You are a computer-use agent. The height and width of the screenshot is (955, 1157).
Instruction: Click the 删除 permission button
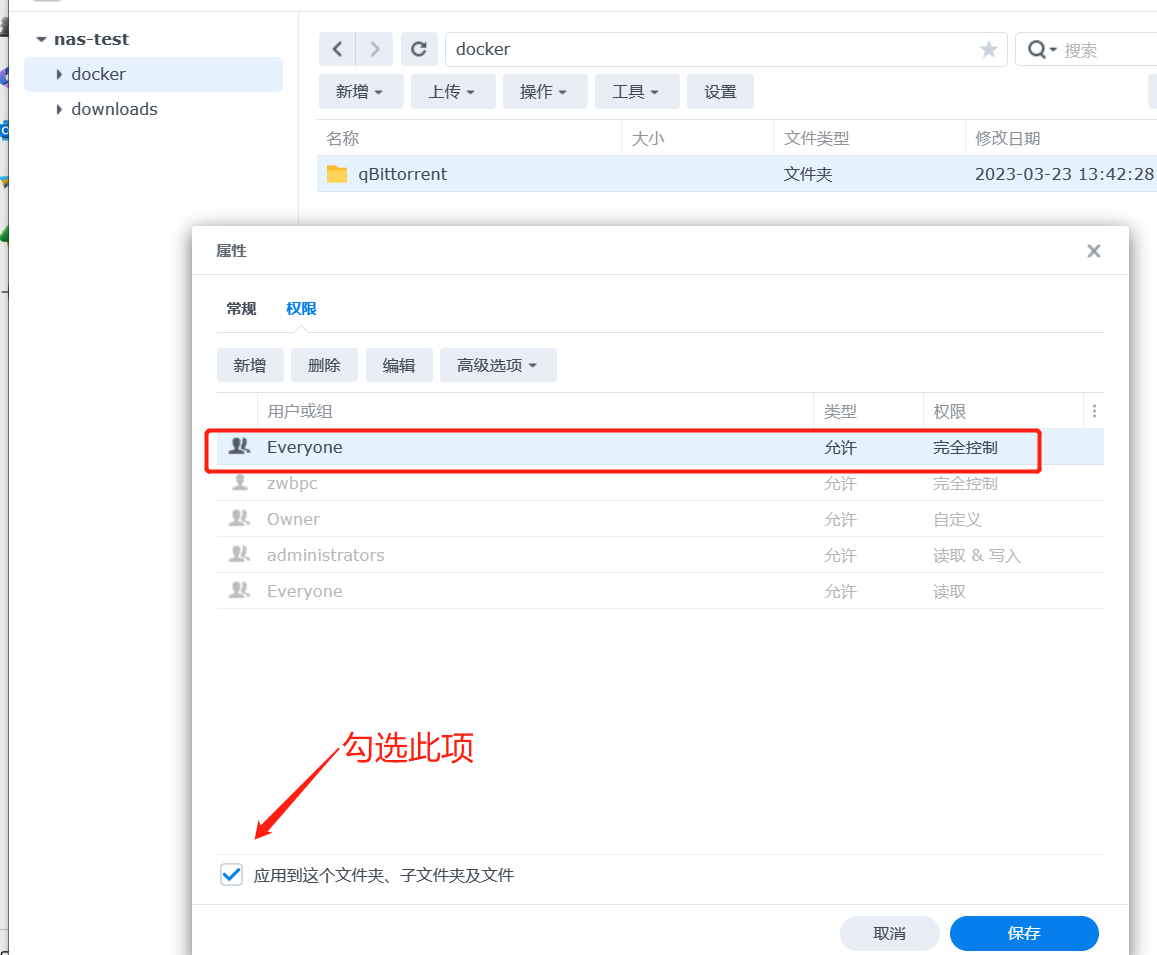[325, 365]
